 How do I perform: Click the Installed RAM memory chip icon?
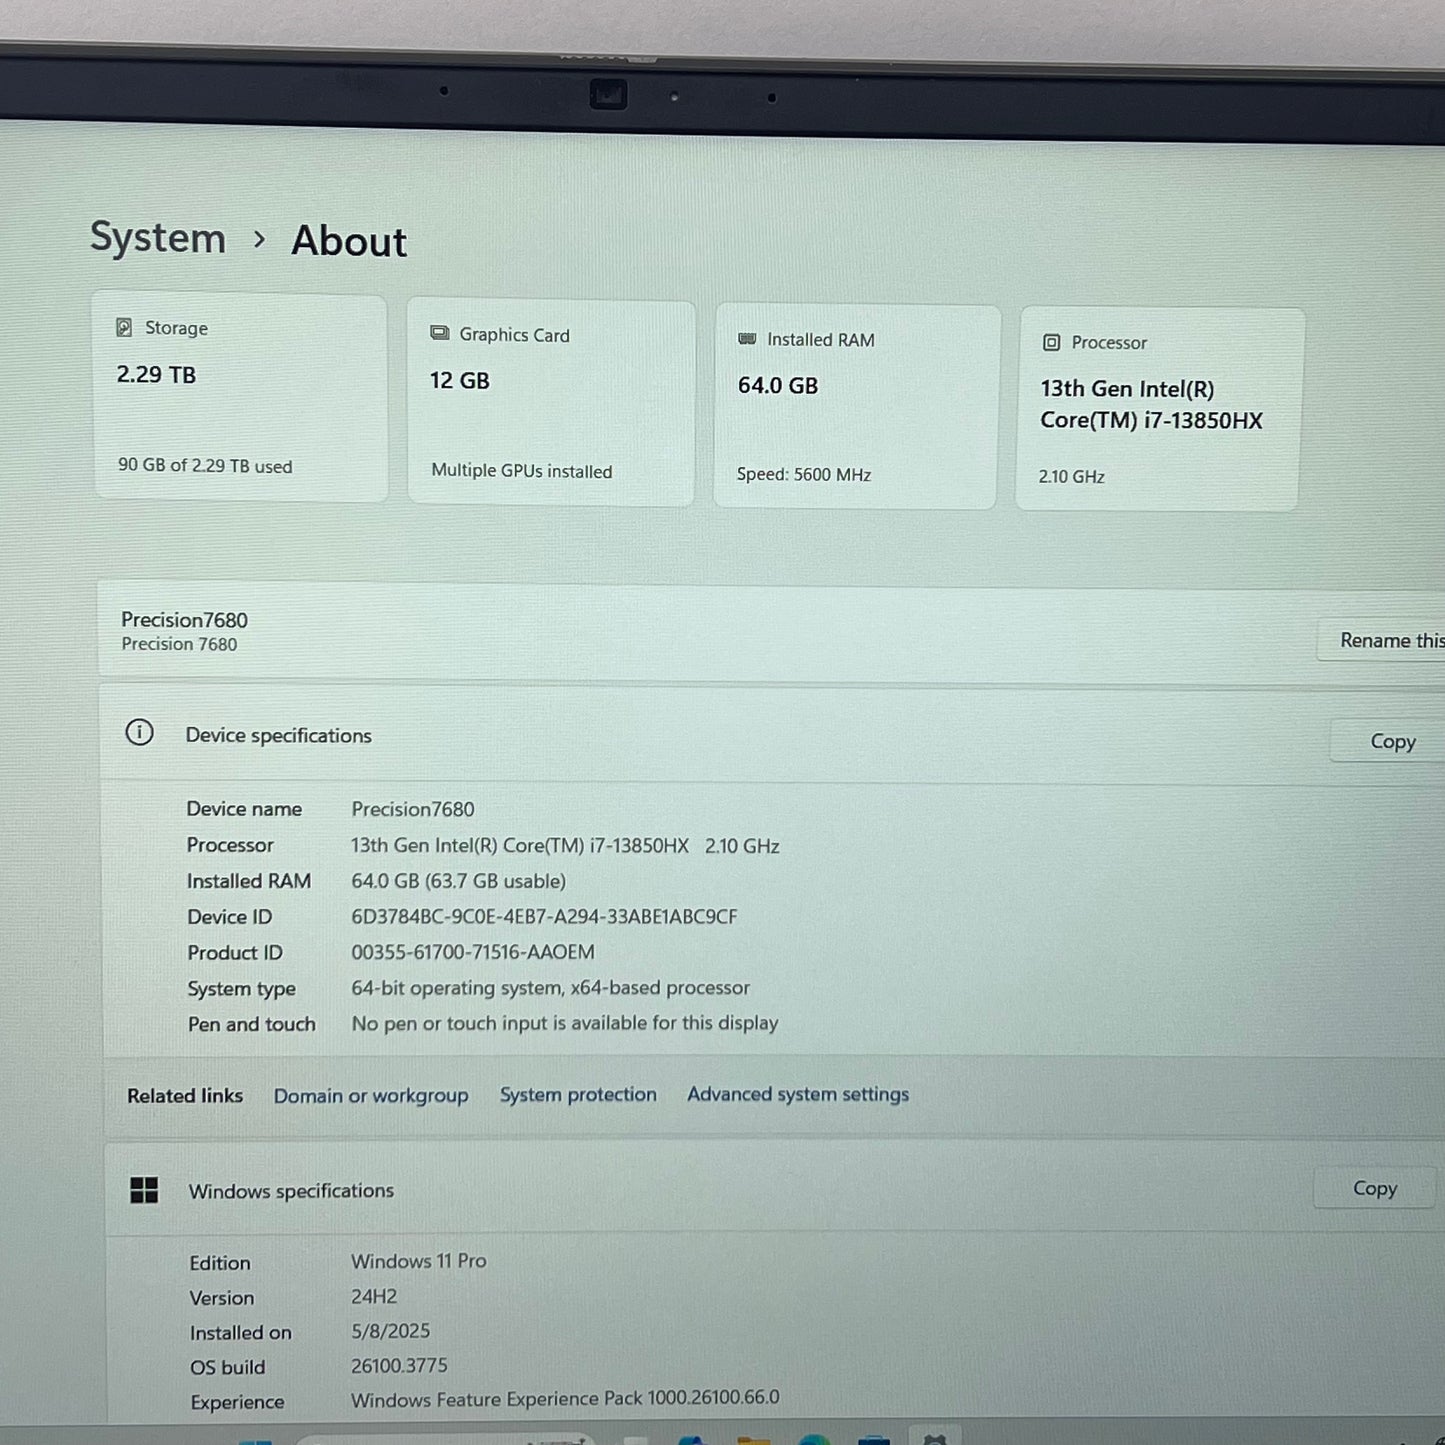coord(747,339)
